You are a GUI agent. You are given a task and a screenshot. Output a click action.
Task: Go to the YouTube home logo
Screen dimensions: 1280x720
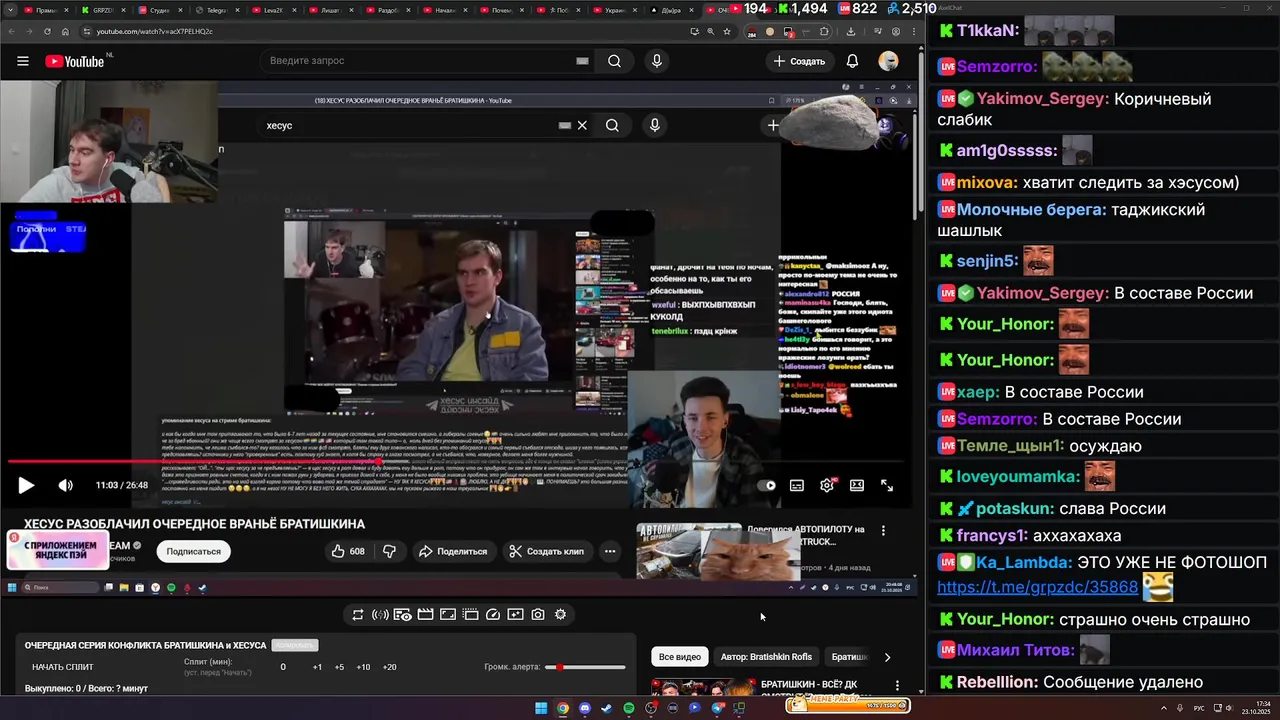point(75,61)
